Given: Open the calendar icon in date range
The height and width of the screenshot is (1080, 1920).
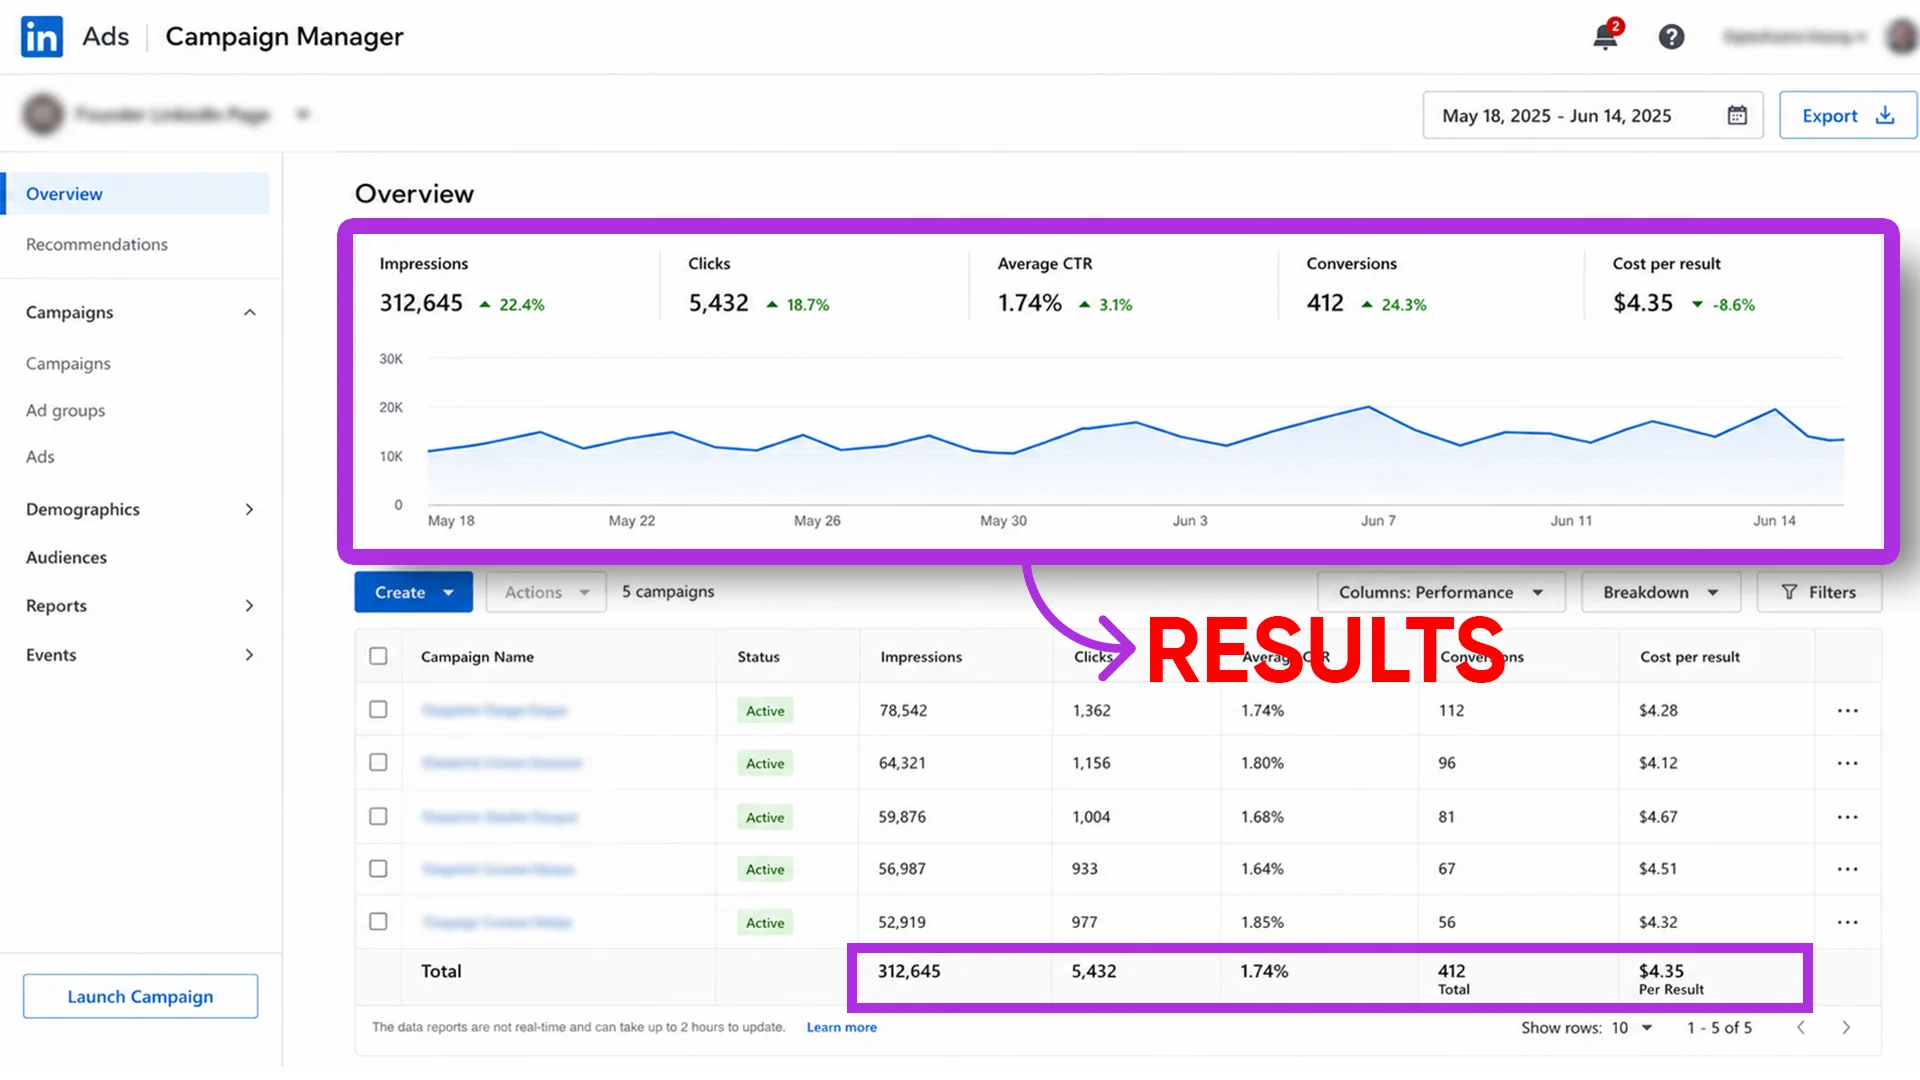Looking at the screenshot, I should click(1737, 115).
